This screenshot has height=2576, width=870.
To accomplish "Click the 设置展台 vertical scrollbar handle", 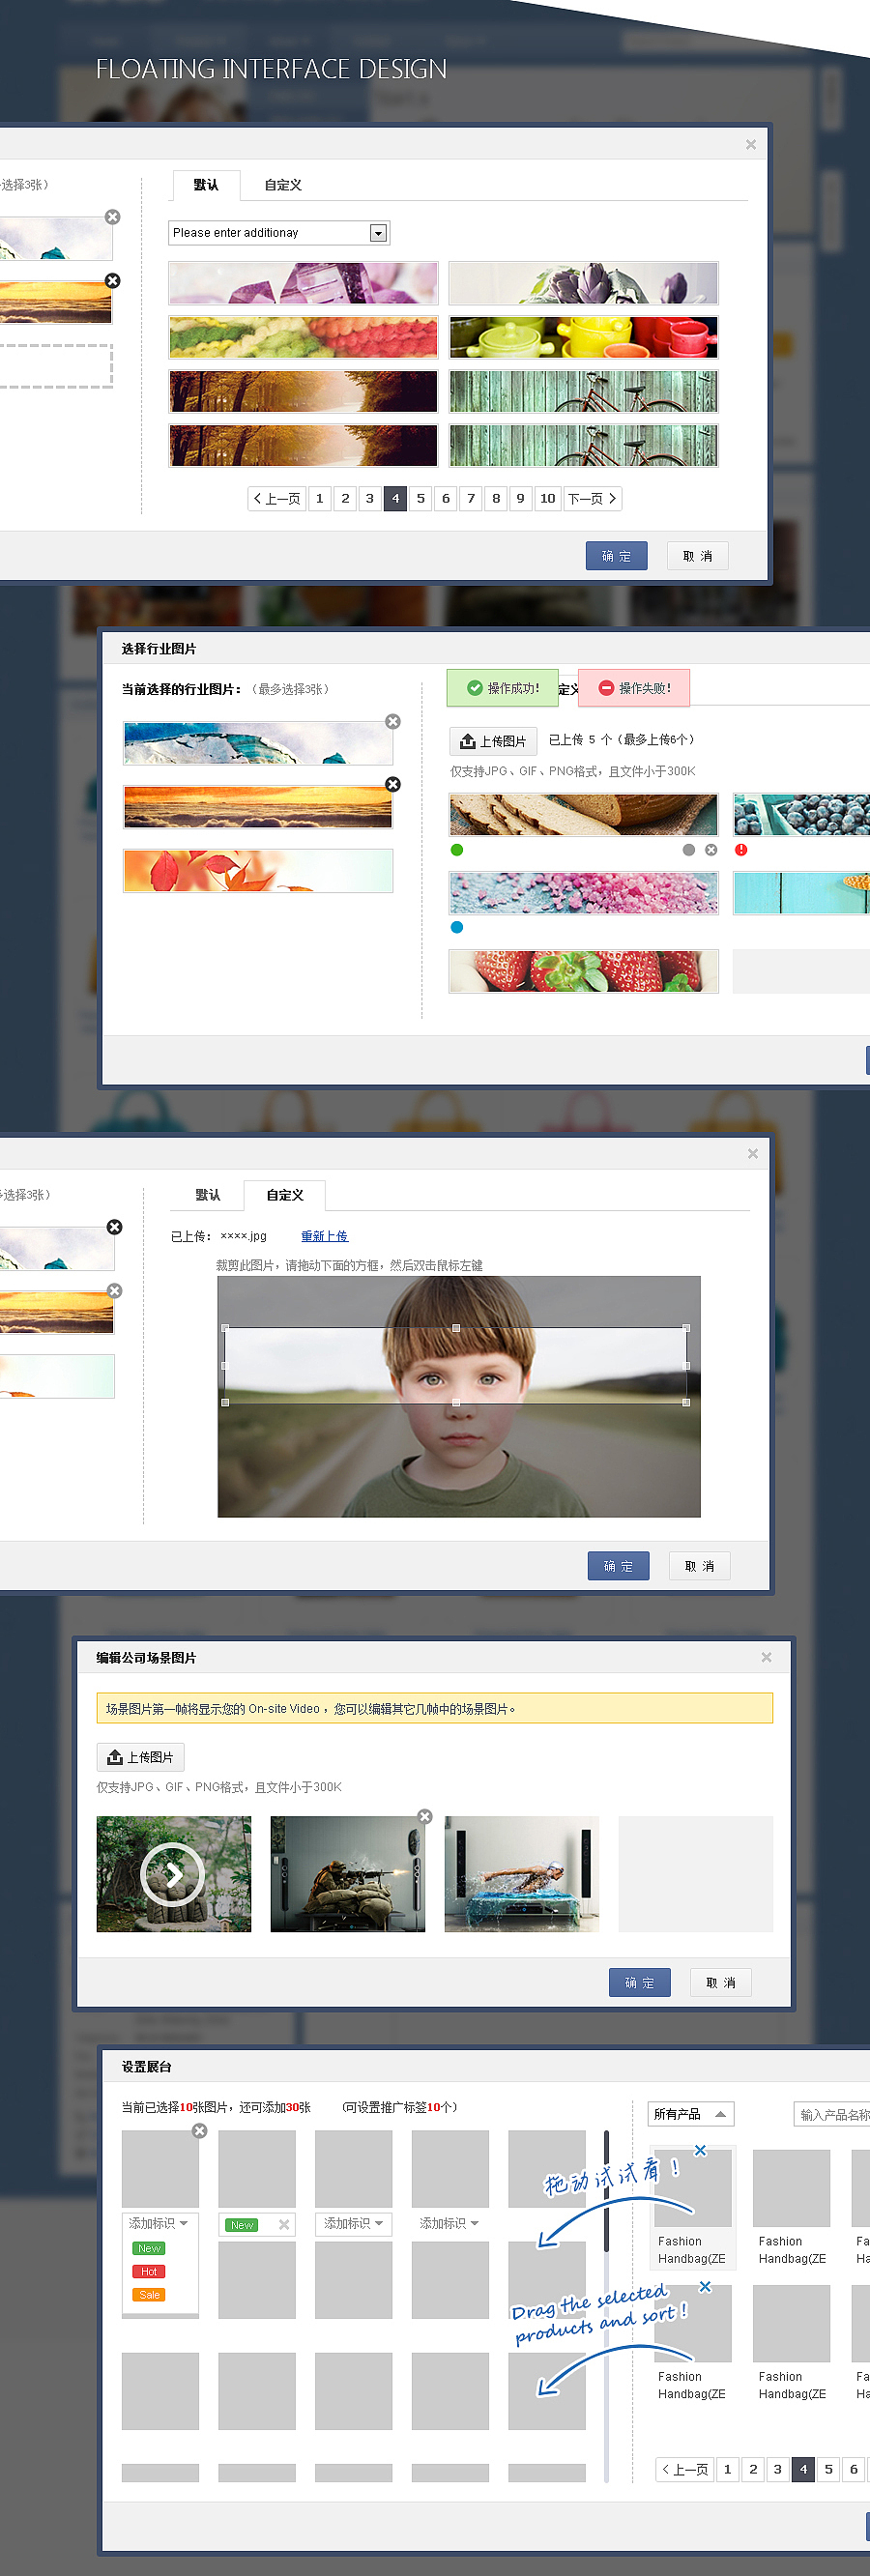I will click(606, 2190).
